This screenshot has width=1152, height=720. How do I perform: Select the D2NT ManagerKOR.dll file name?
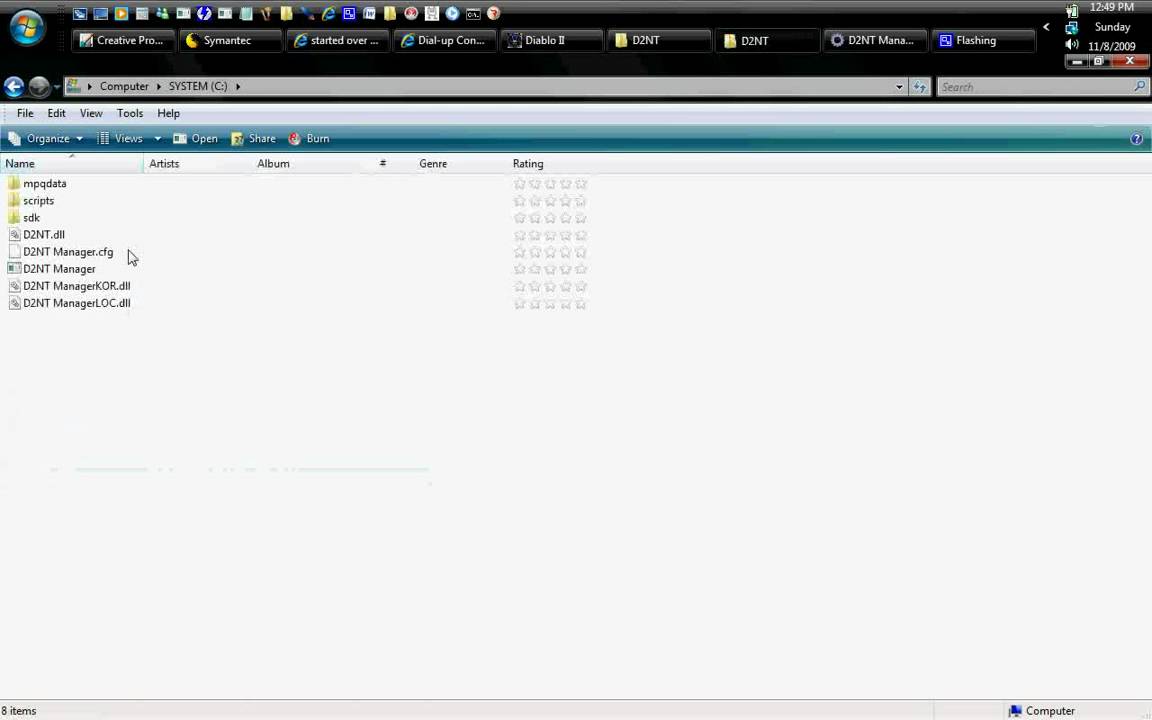pos(76,286)
